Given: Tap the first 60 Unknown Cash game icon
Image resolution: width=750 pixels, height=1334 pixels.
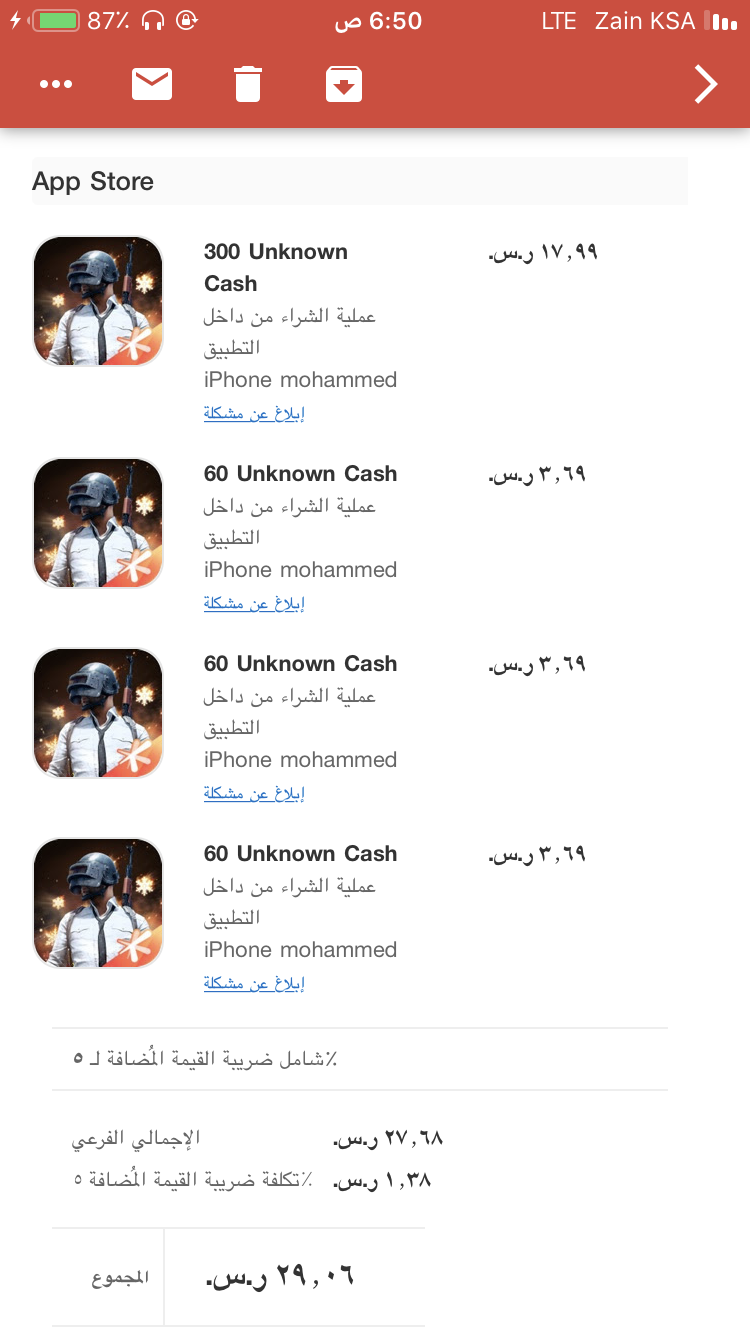Looking at the screenshot, I should (98, 523).
